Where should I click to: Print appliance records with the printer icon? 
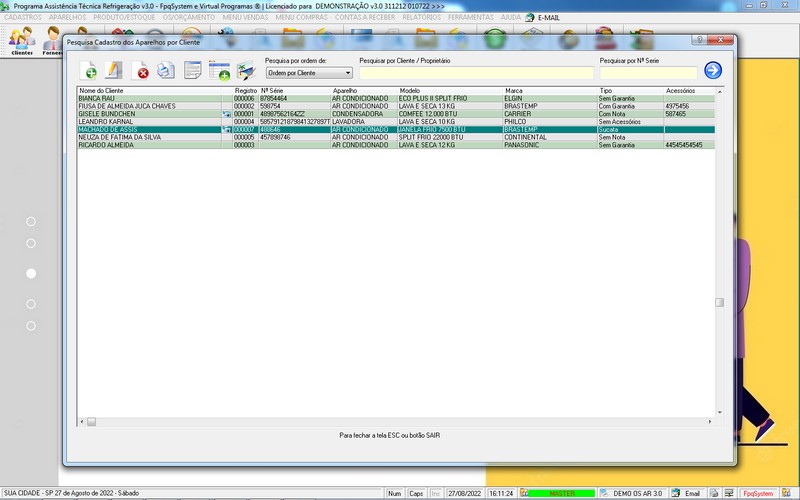tap(166, 70)
